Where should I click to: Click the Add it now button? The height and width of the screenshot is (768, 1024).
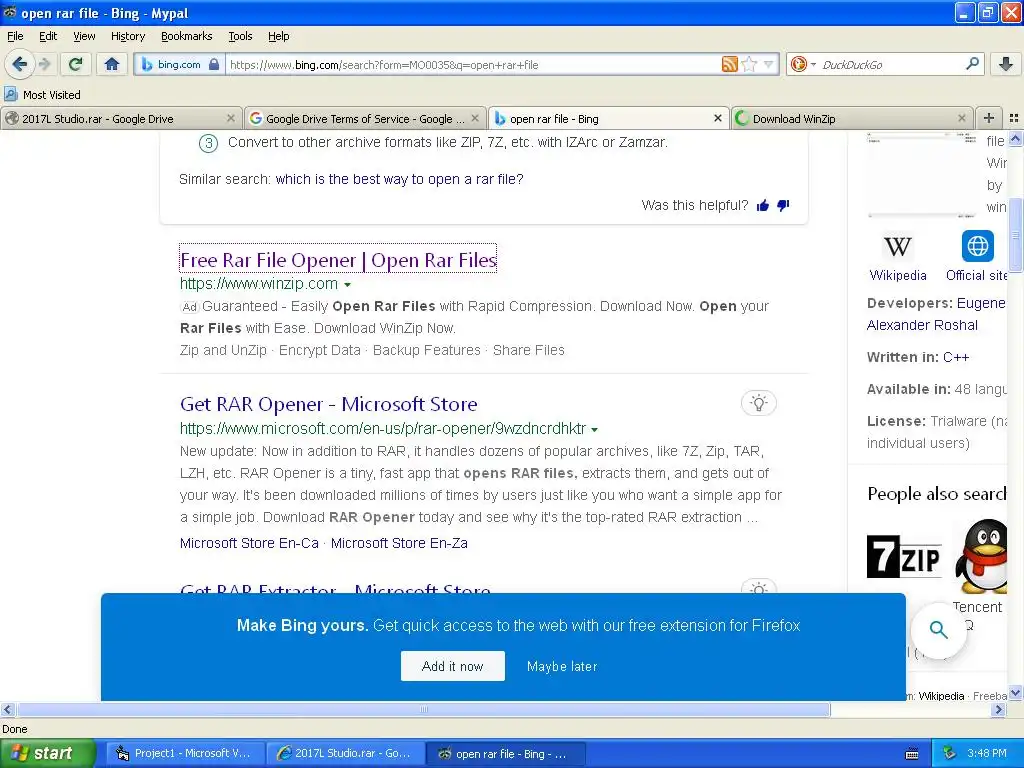pos(453,666)
